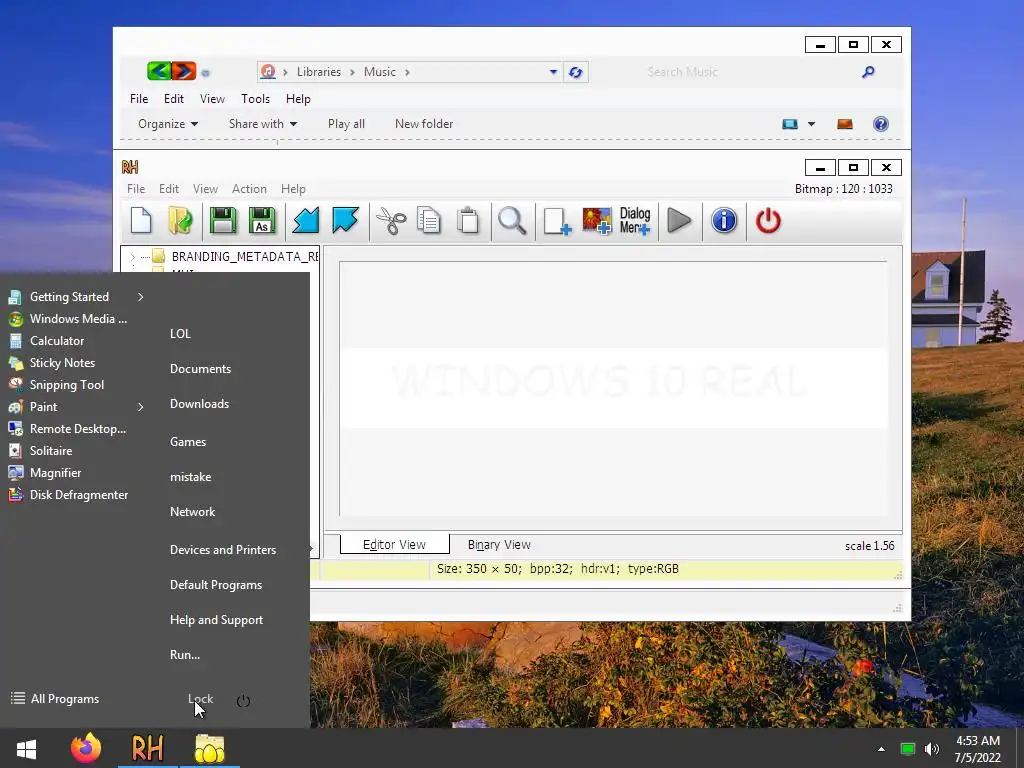Click the magnifying glass Find icon
Viewport: 1024px width, 768px height.
click(x=512, y=221)
